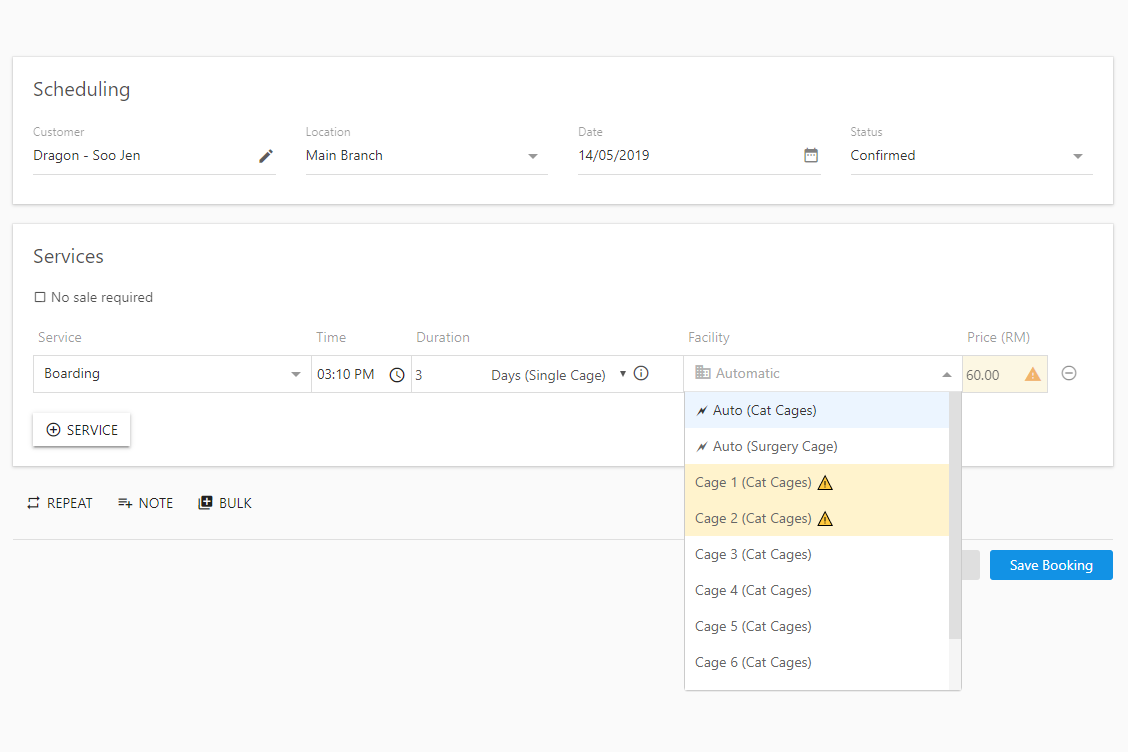The width and height of the screenshot is (1128, 752).
Task: Choose Cage 5 (Cat Cages) from the list
Action: [x=753, y=626]
